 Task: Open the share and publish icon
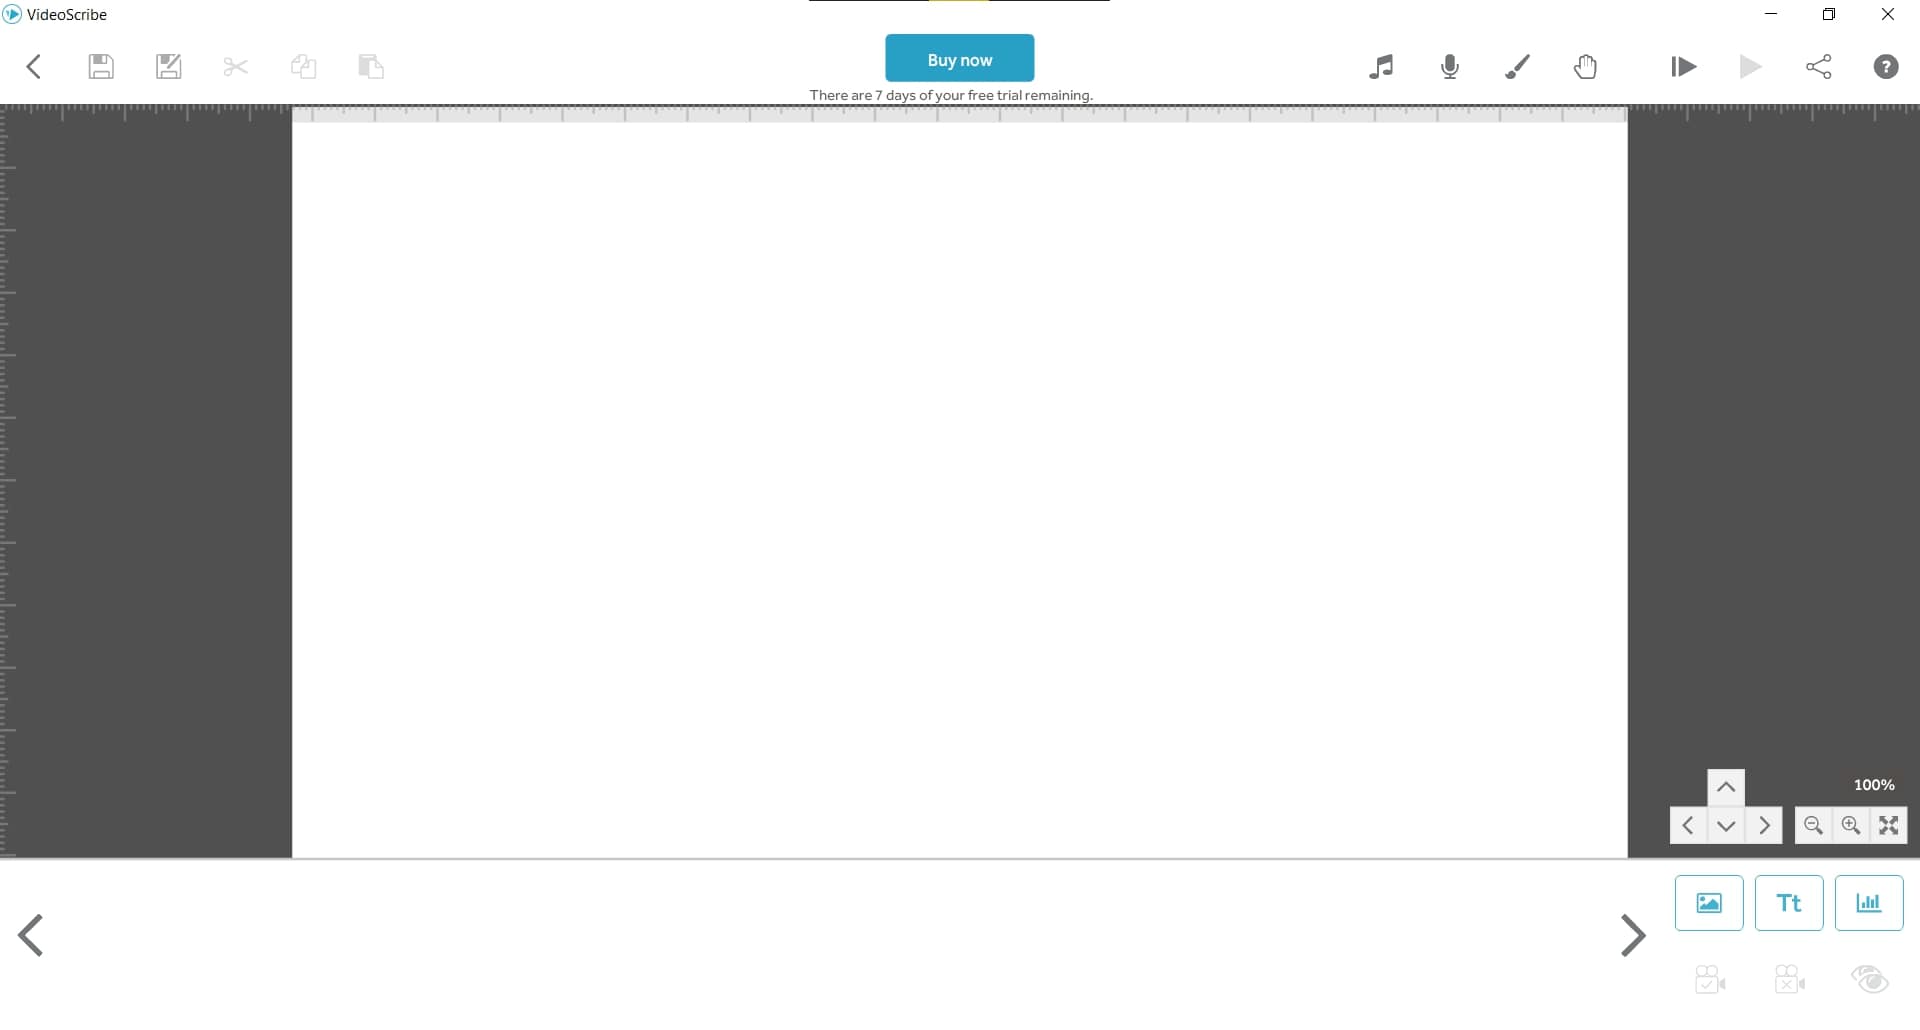click(x=1819, y=67)
